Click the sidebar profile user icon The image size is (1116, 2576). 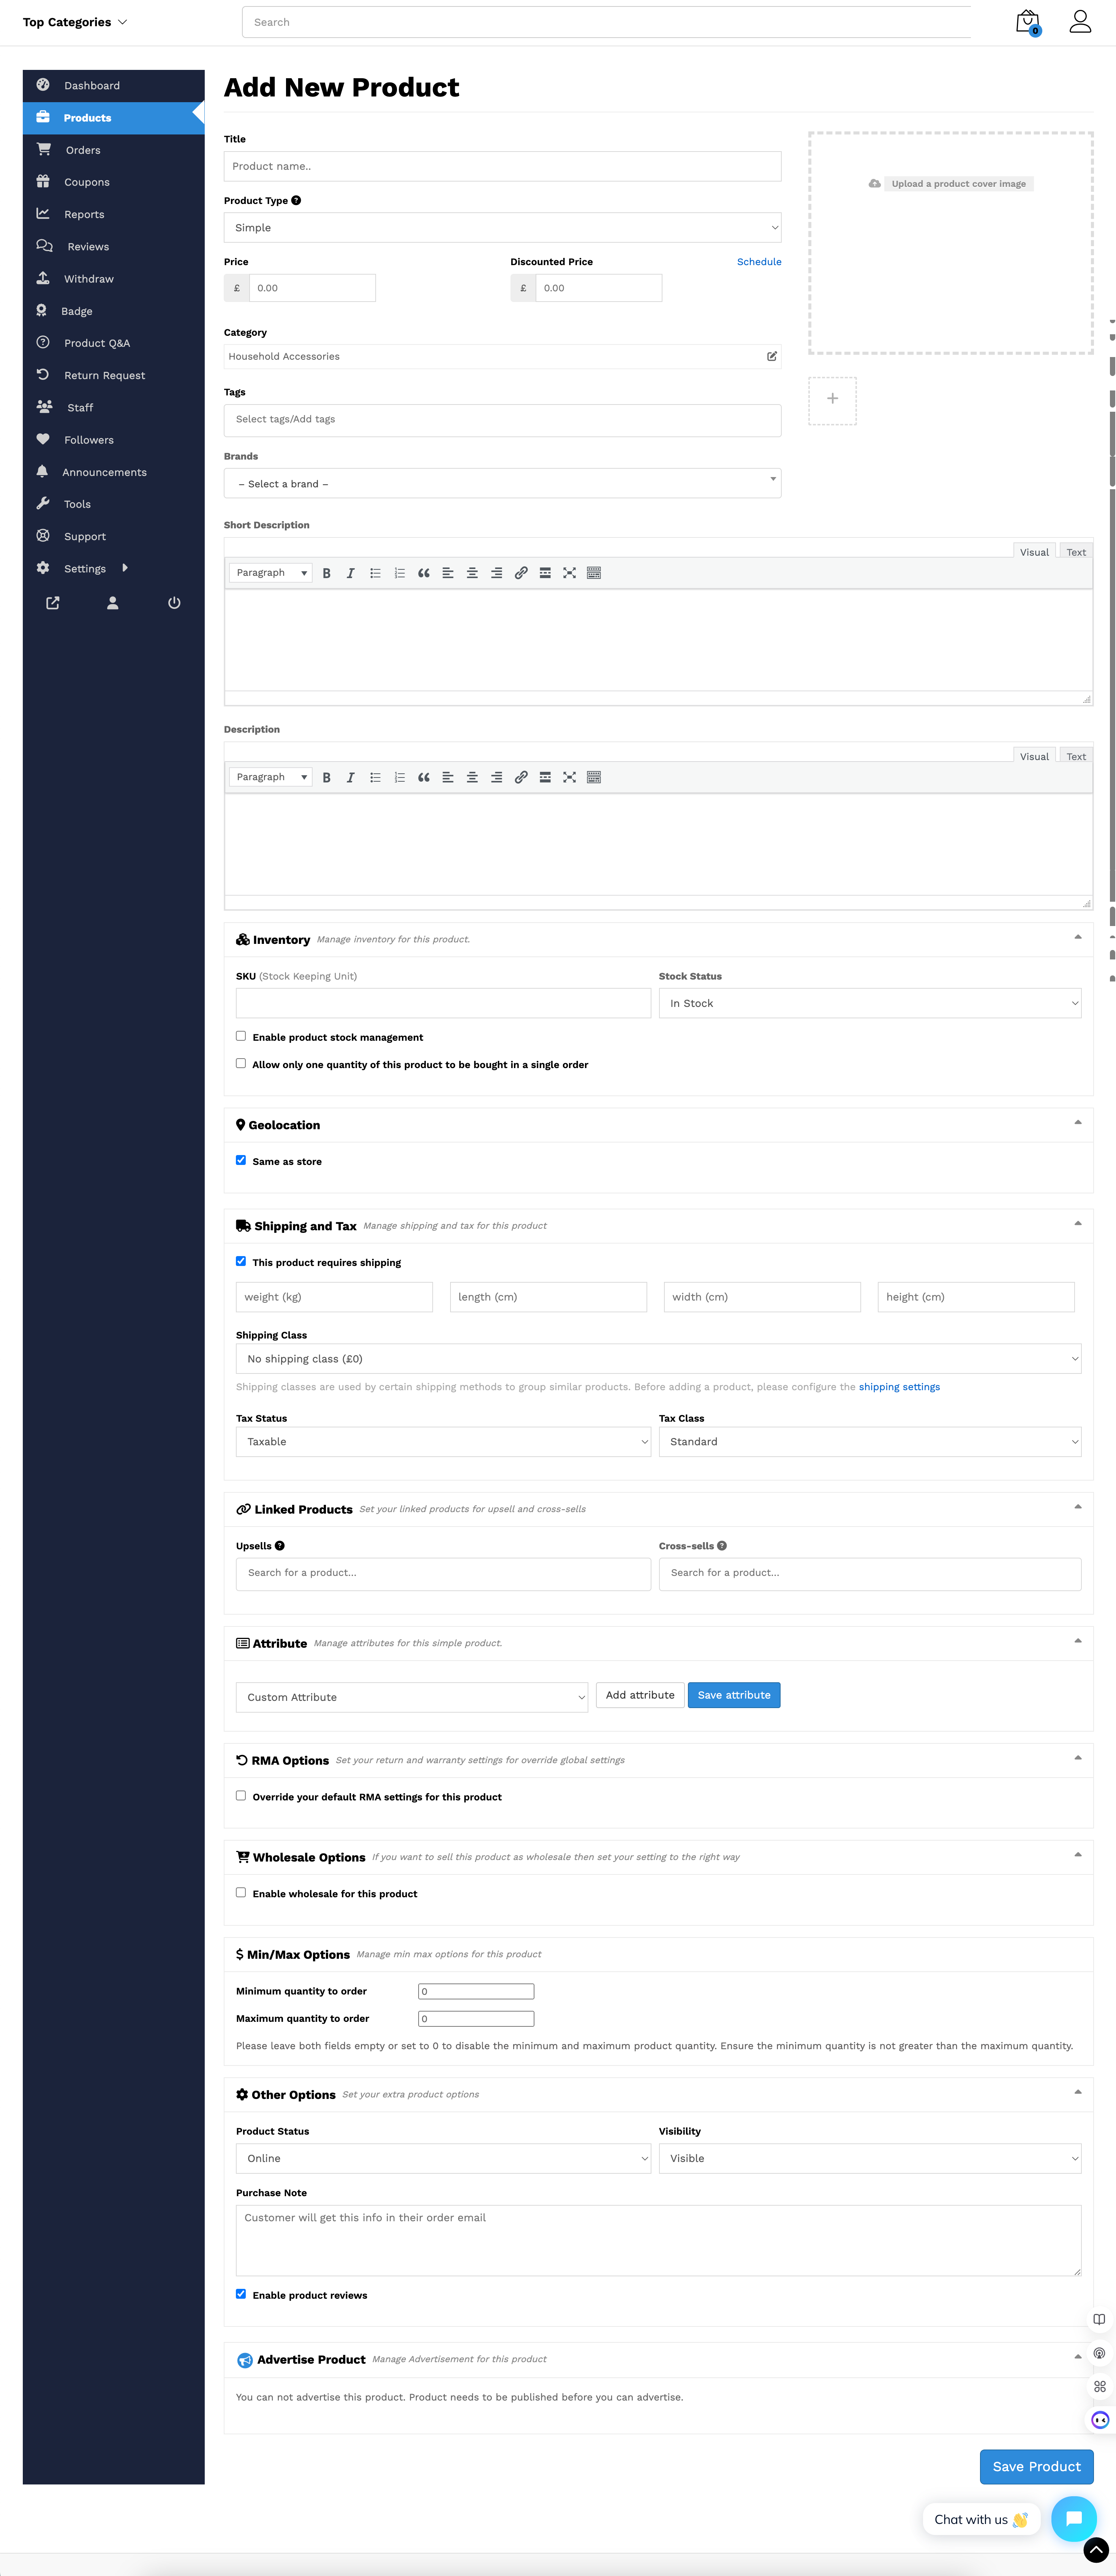[x=113, y=603]
